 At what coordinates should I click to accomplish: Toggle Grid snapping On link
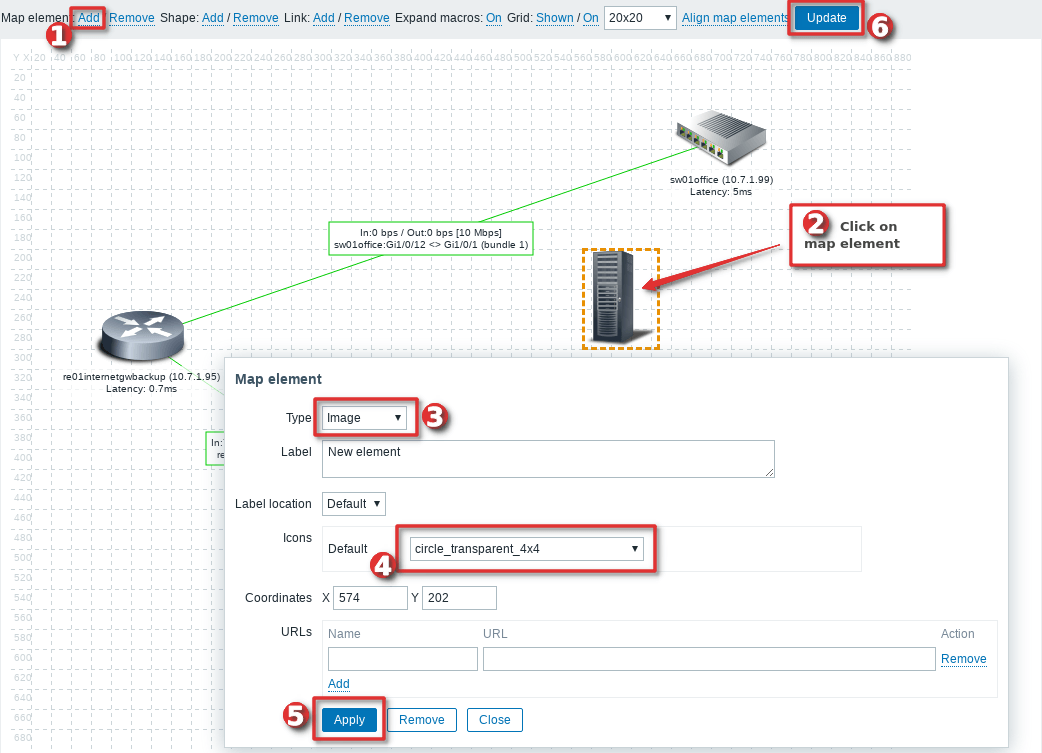coord(590,18)
